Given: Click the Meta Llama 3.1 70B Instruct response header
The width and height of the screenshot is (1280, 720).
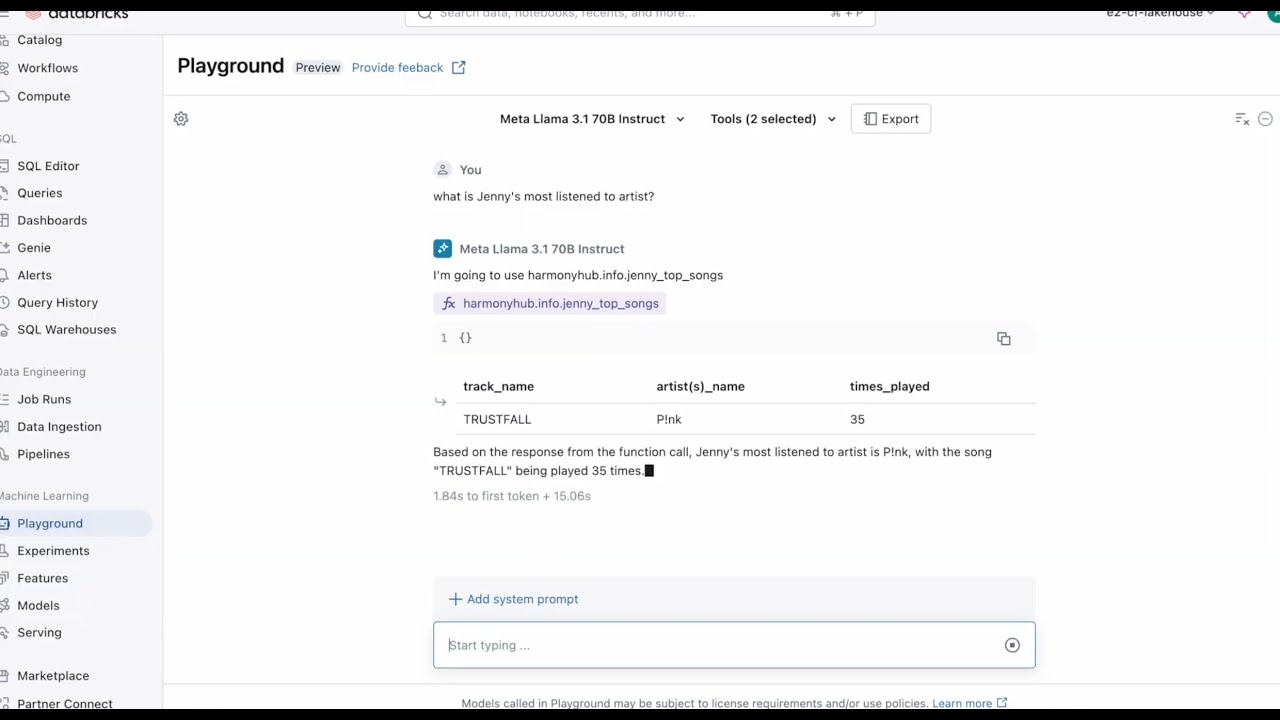Looking at the screenshot, I should (541, 249).
